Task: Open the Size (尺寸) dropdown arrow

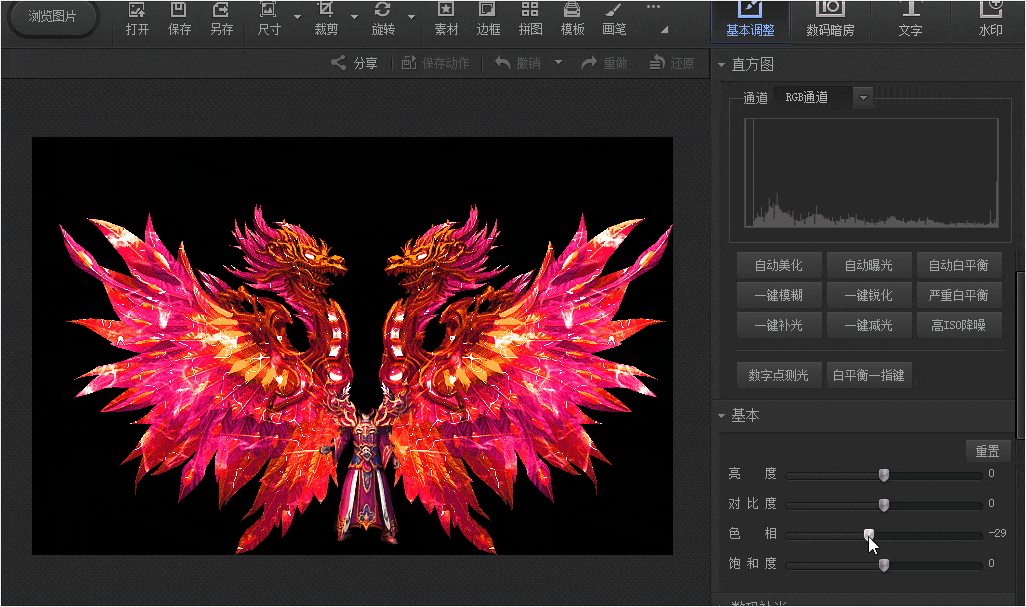Action: (297, 17)
